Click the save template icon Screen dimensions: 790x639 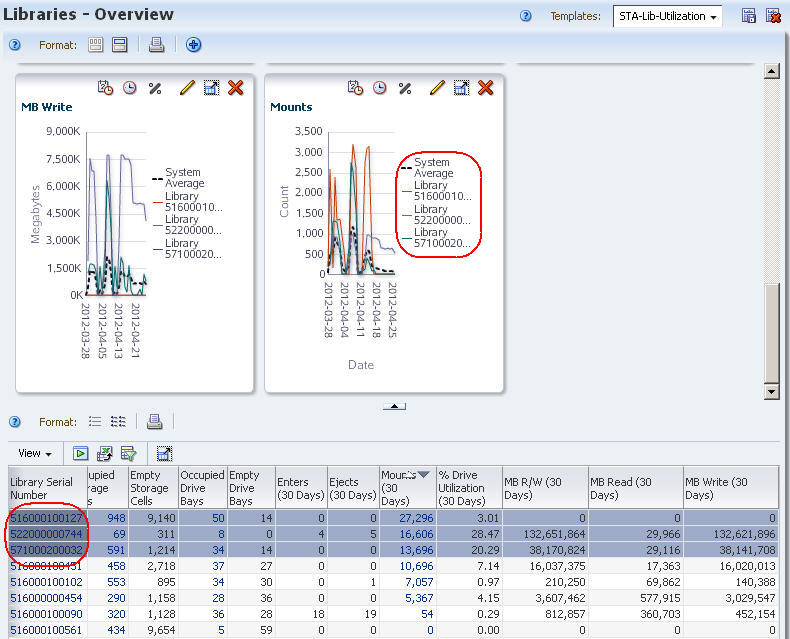tap(748, 16)
